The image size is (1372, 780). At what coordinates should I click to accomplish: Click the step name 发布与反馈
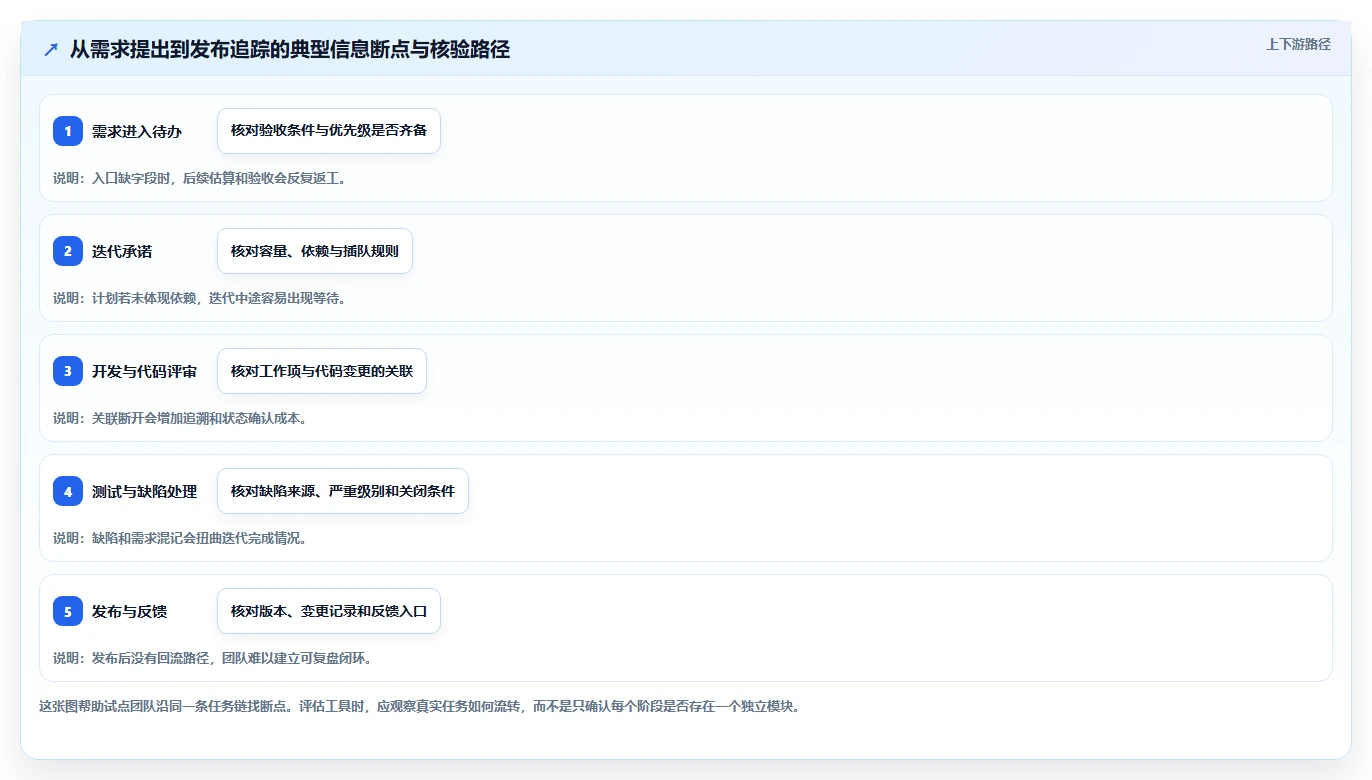(129, 611)
